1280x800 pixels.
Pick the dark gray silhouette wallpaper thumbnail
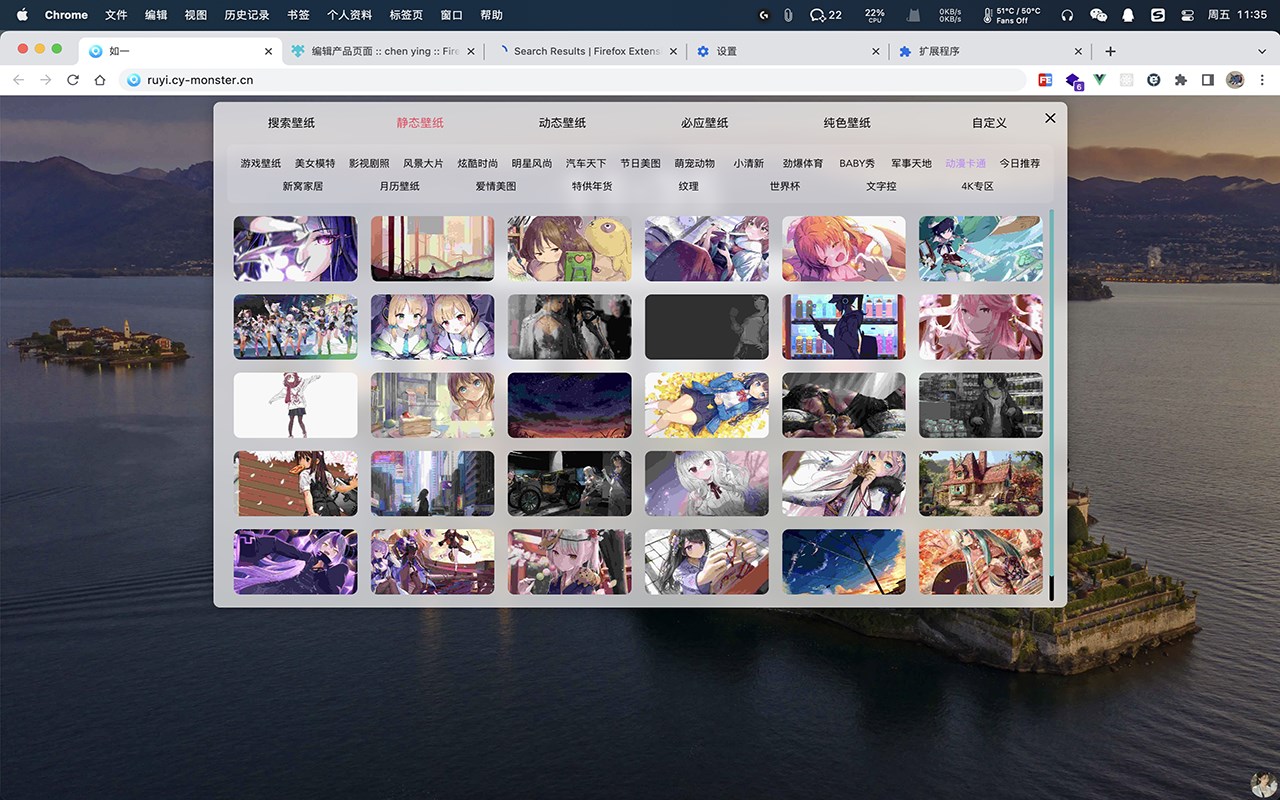(706, 327)
